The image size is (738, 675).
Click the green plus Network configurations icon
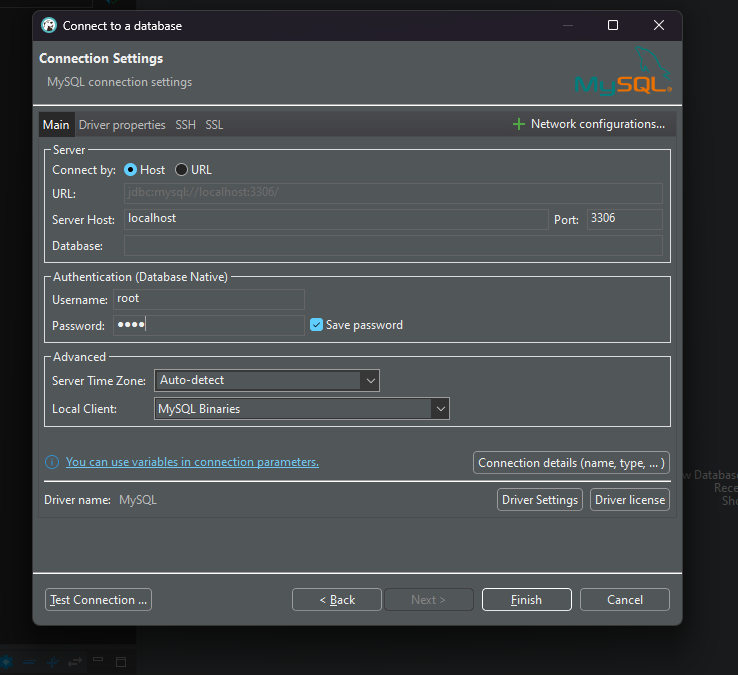pyautogui.click(x=519, y=124)
